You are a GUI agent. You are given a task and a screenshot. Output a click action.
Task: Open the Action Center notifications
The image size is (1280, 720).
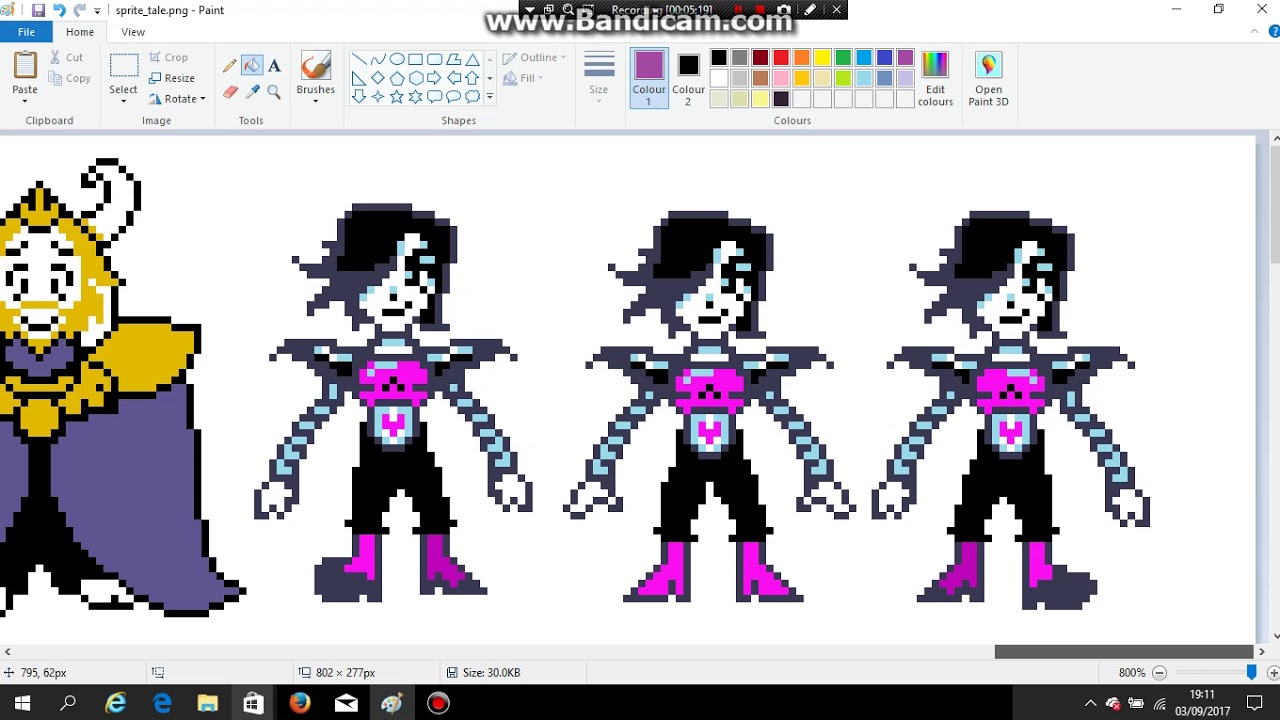point(1255,703)
